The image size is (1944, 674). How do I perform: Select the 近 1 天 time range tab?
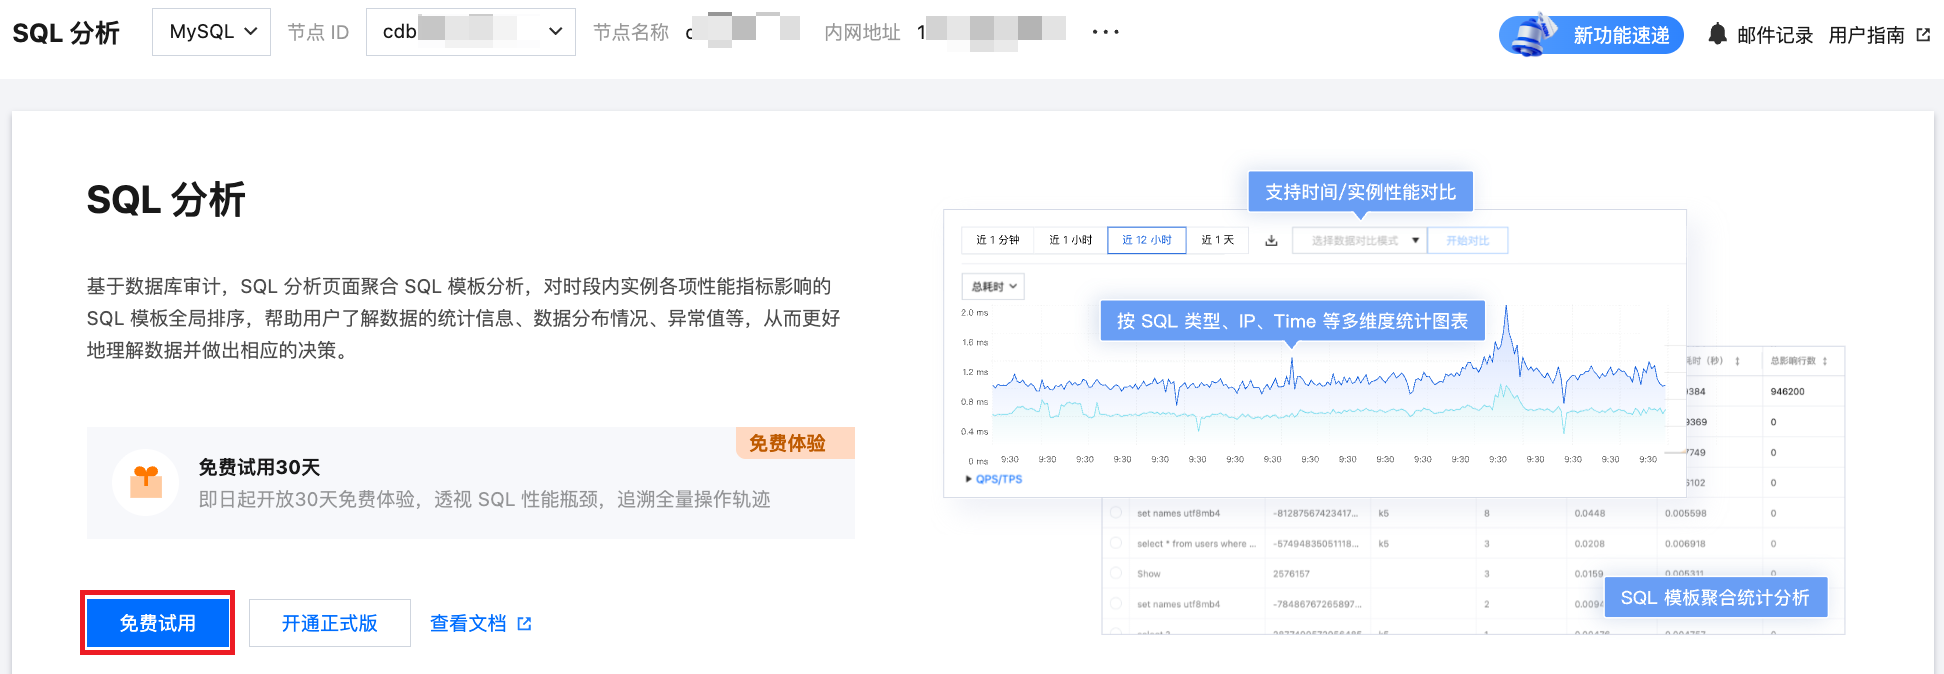point(1217,241)
